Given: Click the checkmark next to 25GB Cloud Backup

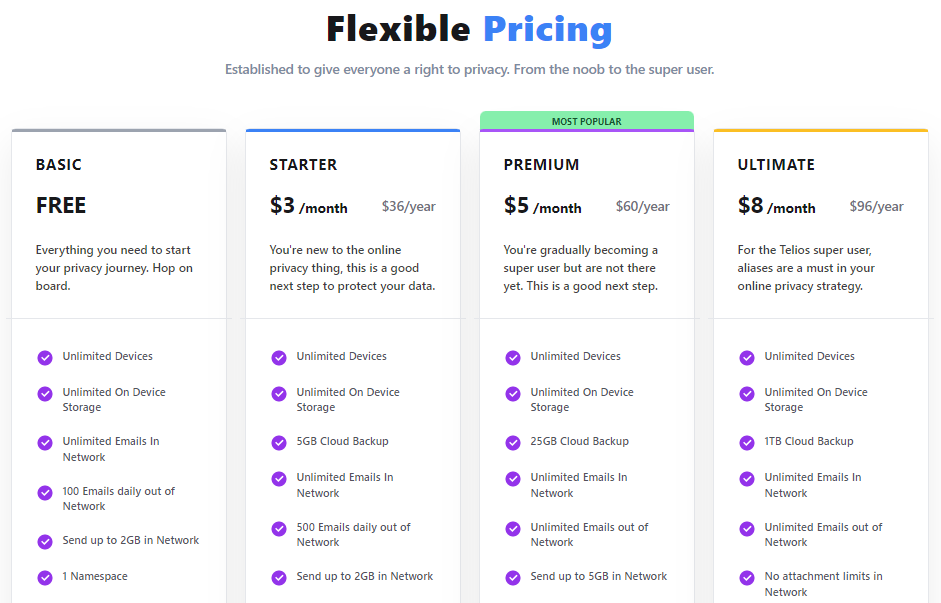Looking at the screenshot, I should [x=513, y=443].
